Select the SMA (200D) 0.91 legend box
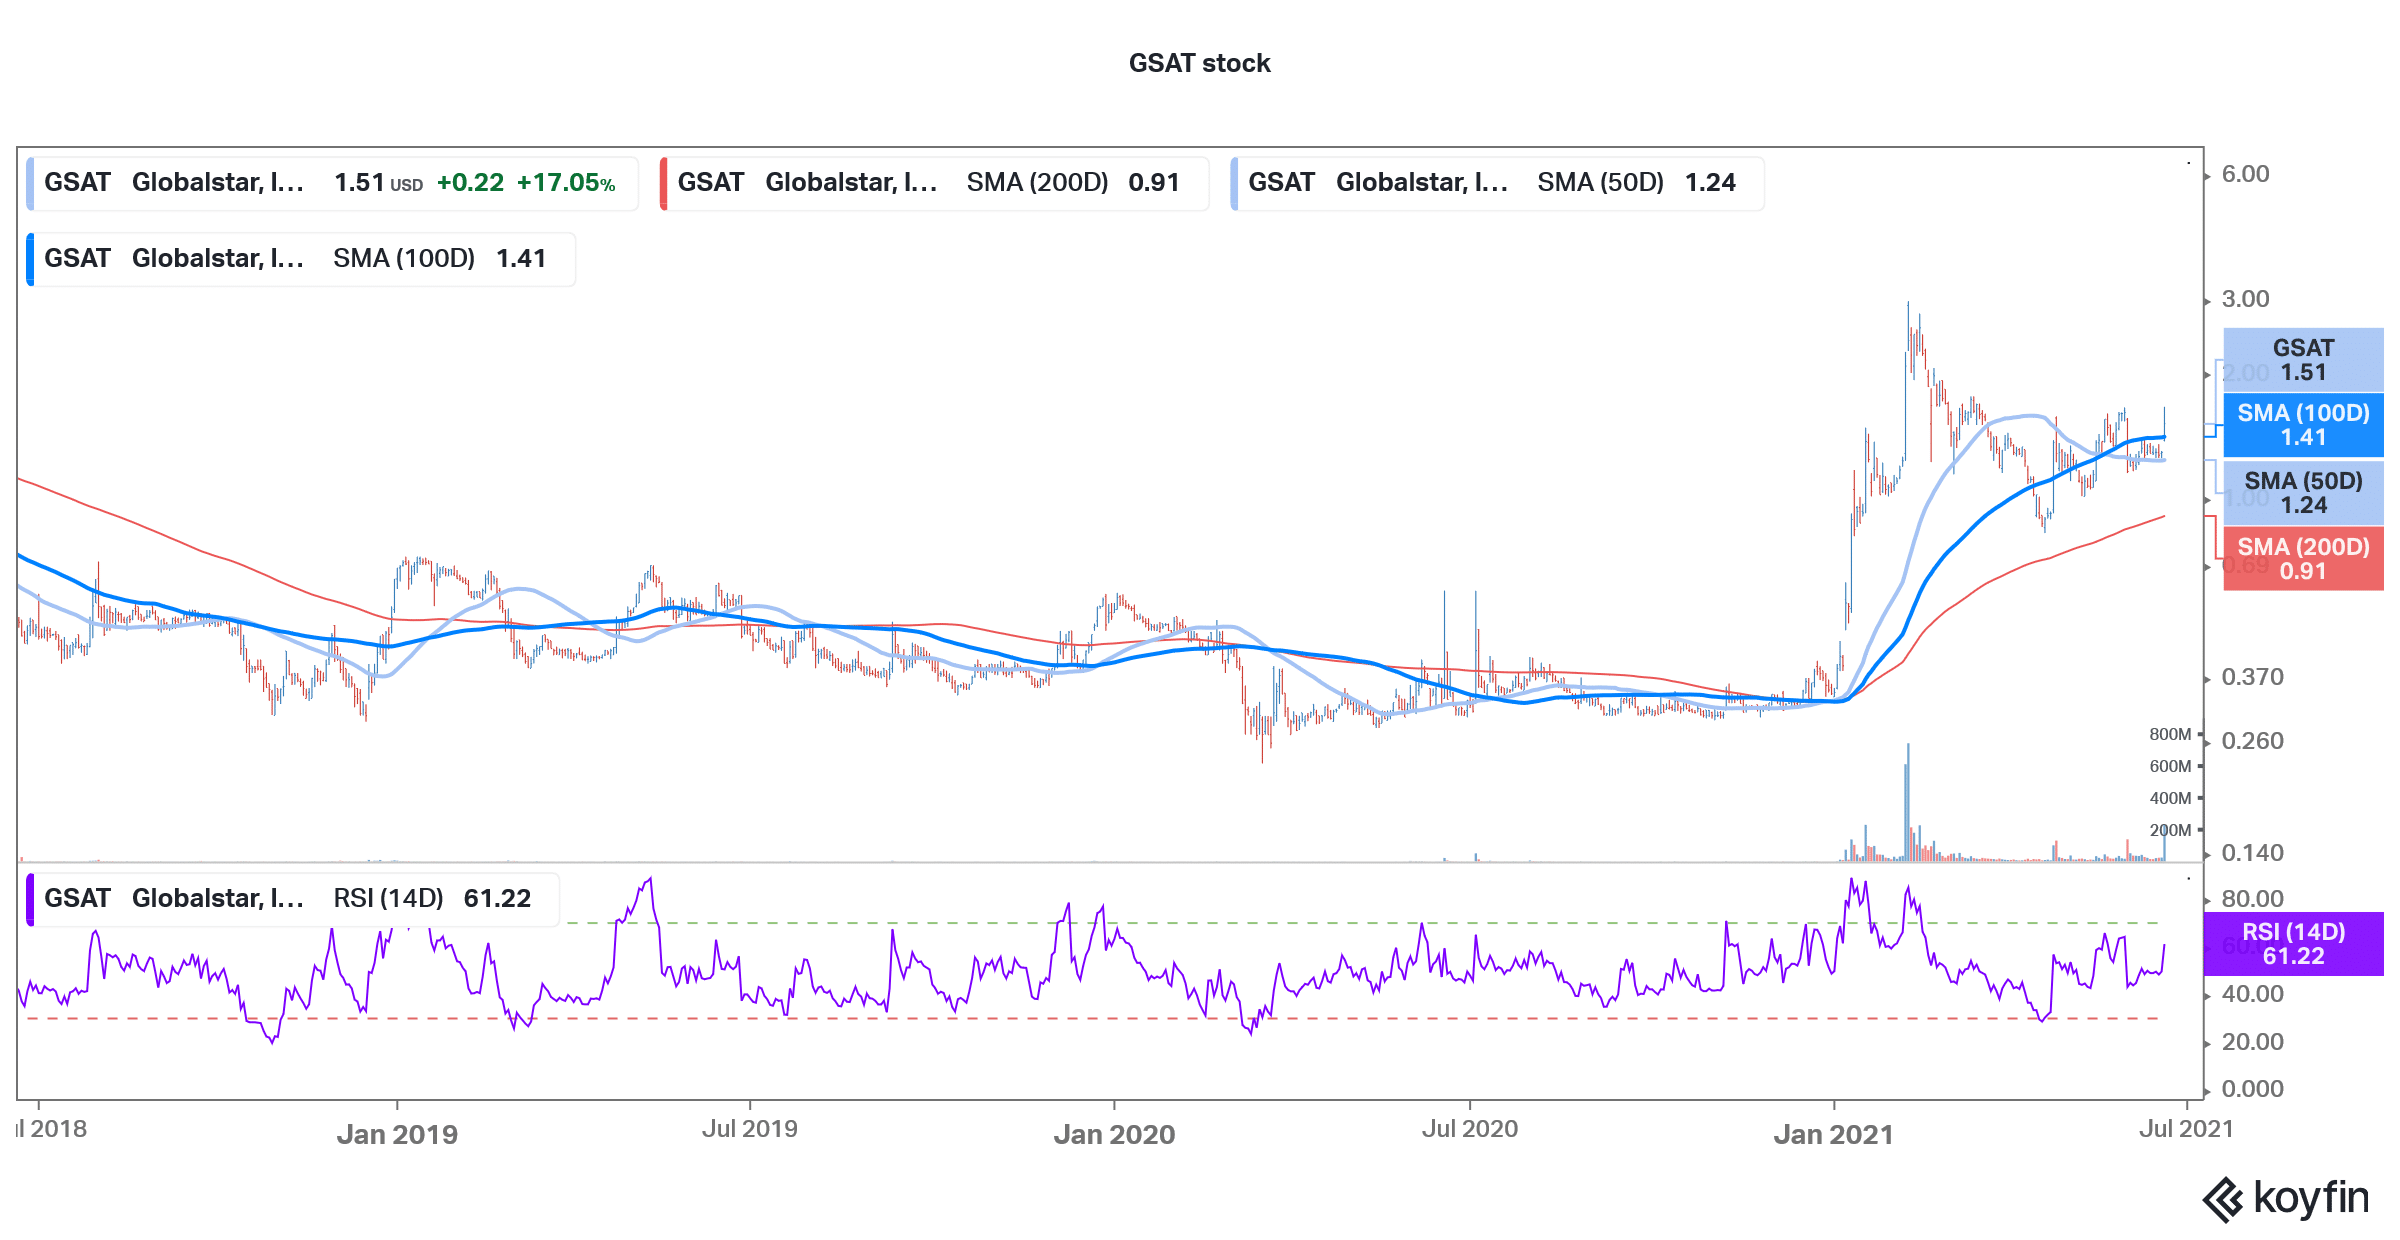2400x1240 pixels. coord(934,183)
